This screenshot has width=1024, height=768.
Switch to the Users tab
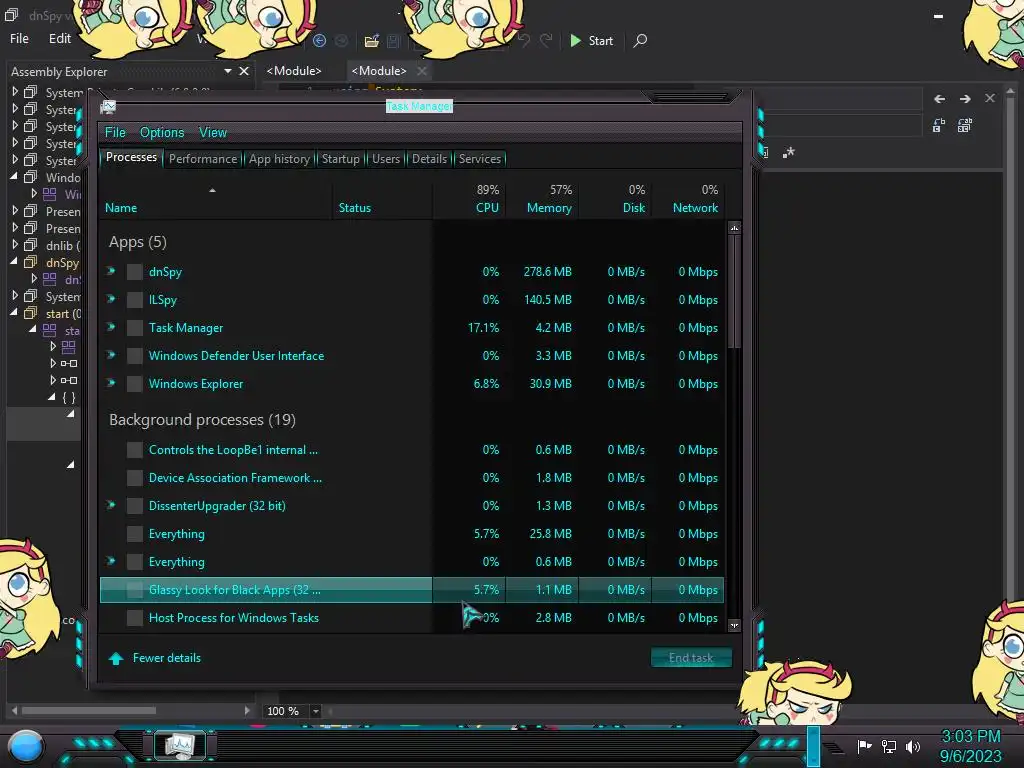[386, 159]
